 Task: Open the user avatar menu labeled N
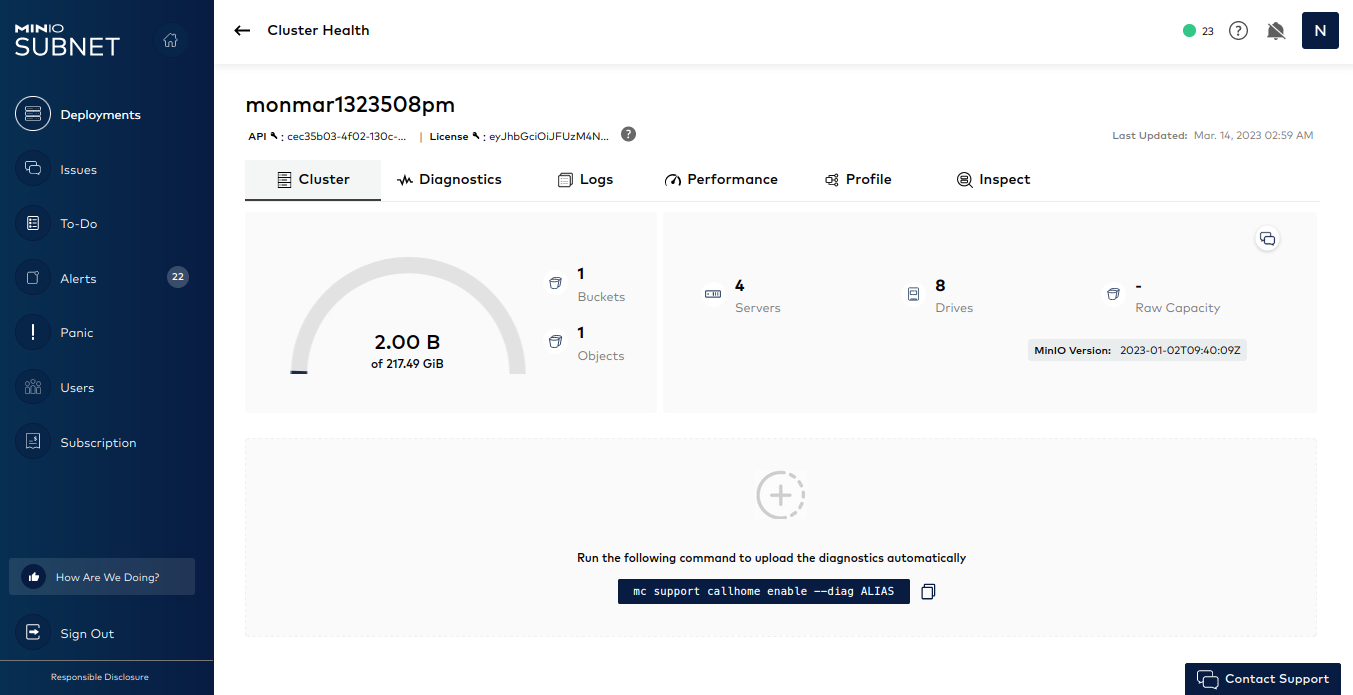coord(1319,31)
